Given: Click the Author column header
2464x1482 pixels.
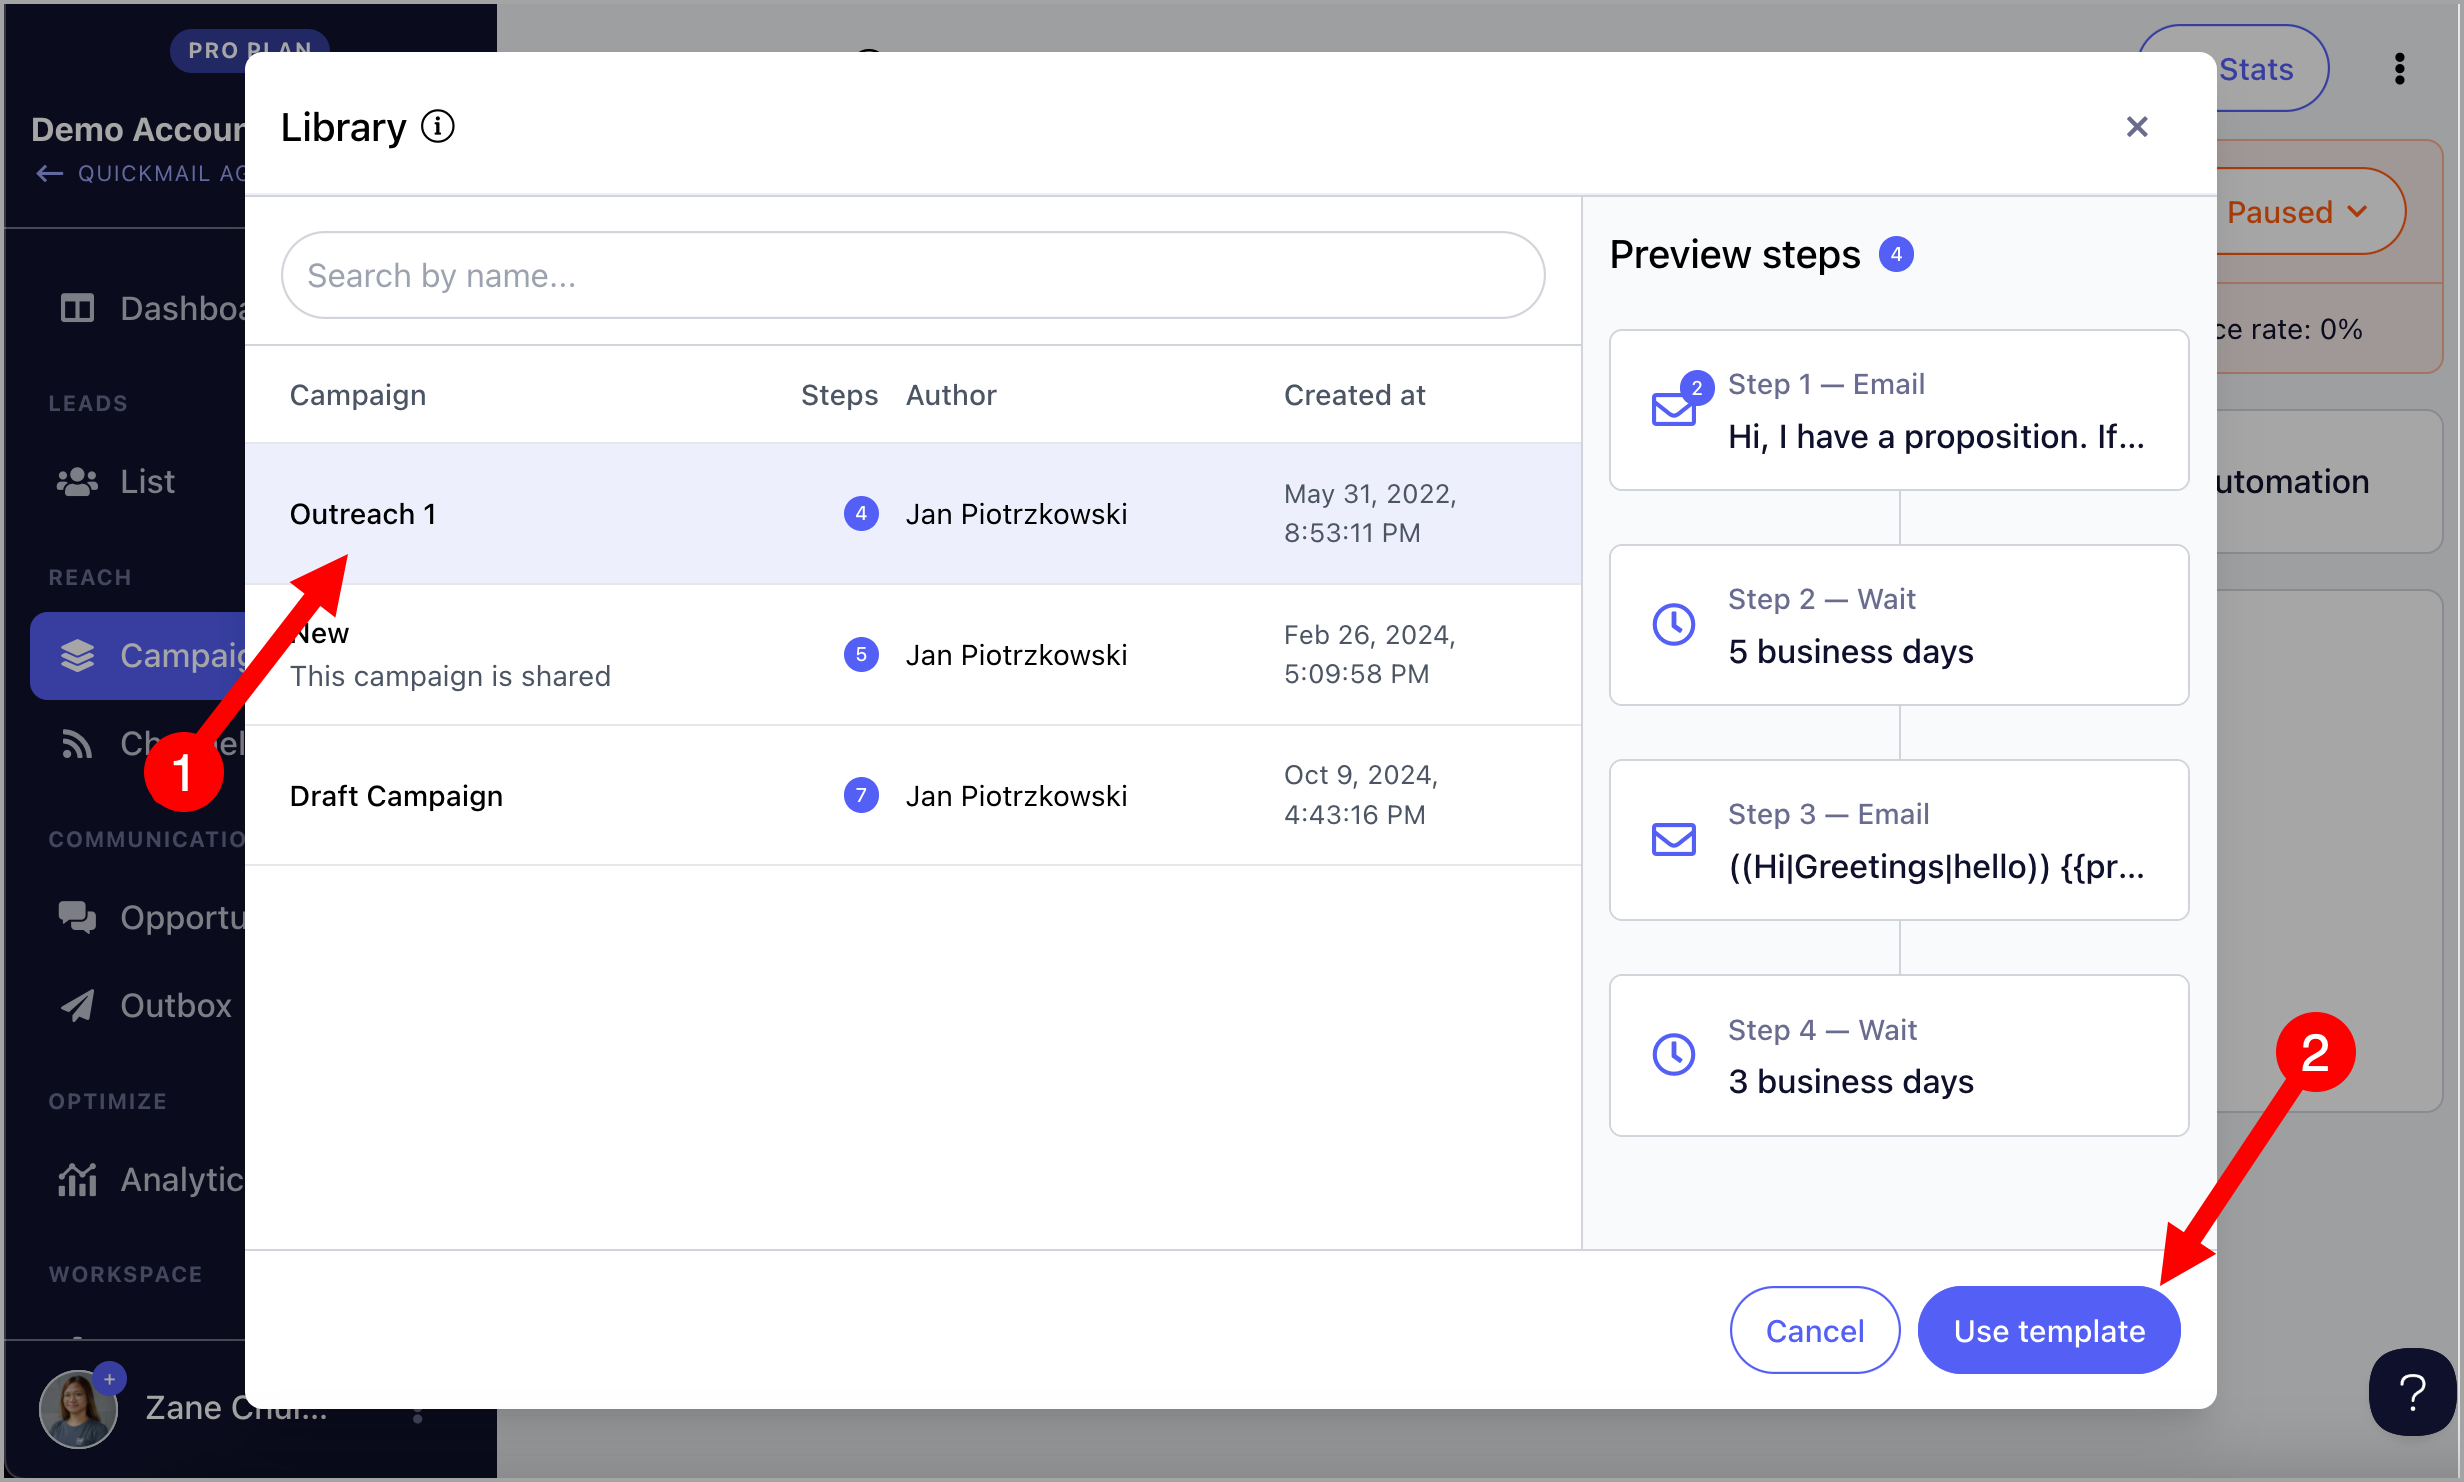Looking at the screenshot, I should pos(951,395).
